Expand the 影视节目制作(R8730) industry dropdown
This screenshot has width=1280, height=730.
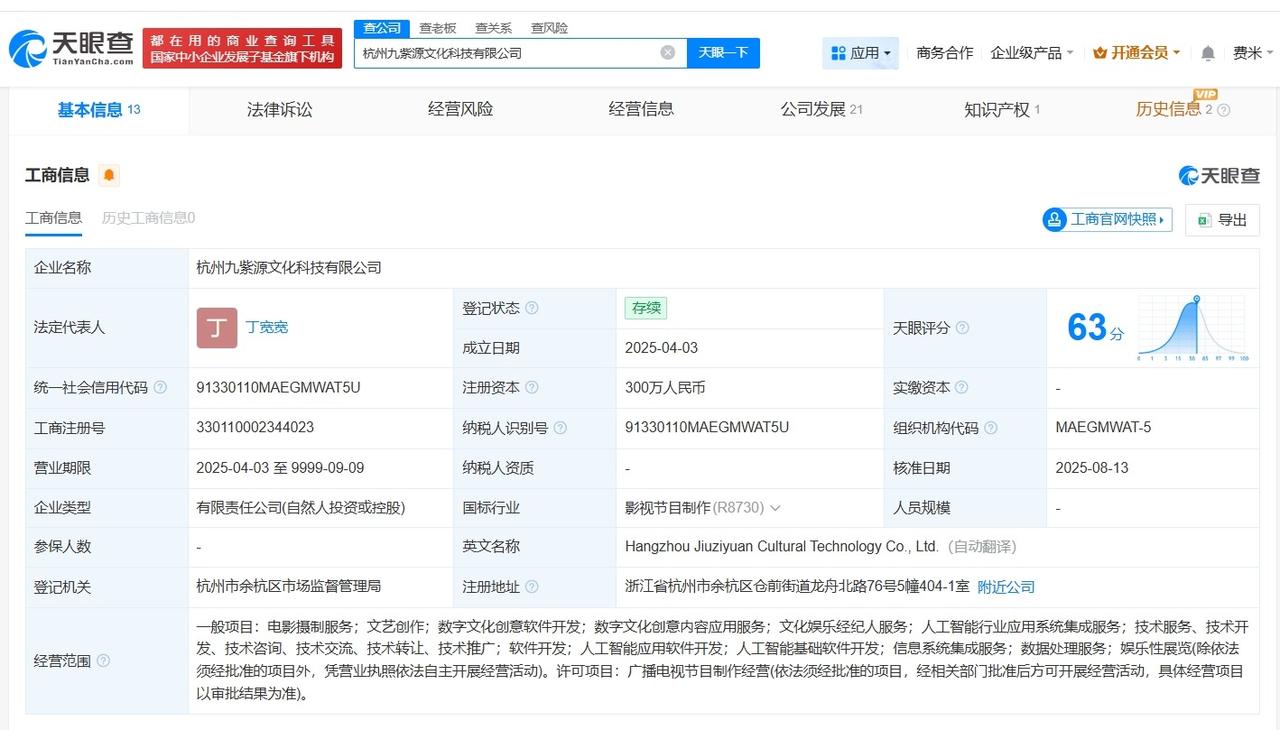pos(776,507)
